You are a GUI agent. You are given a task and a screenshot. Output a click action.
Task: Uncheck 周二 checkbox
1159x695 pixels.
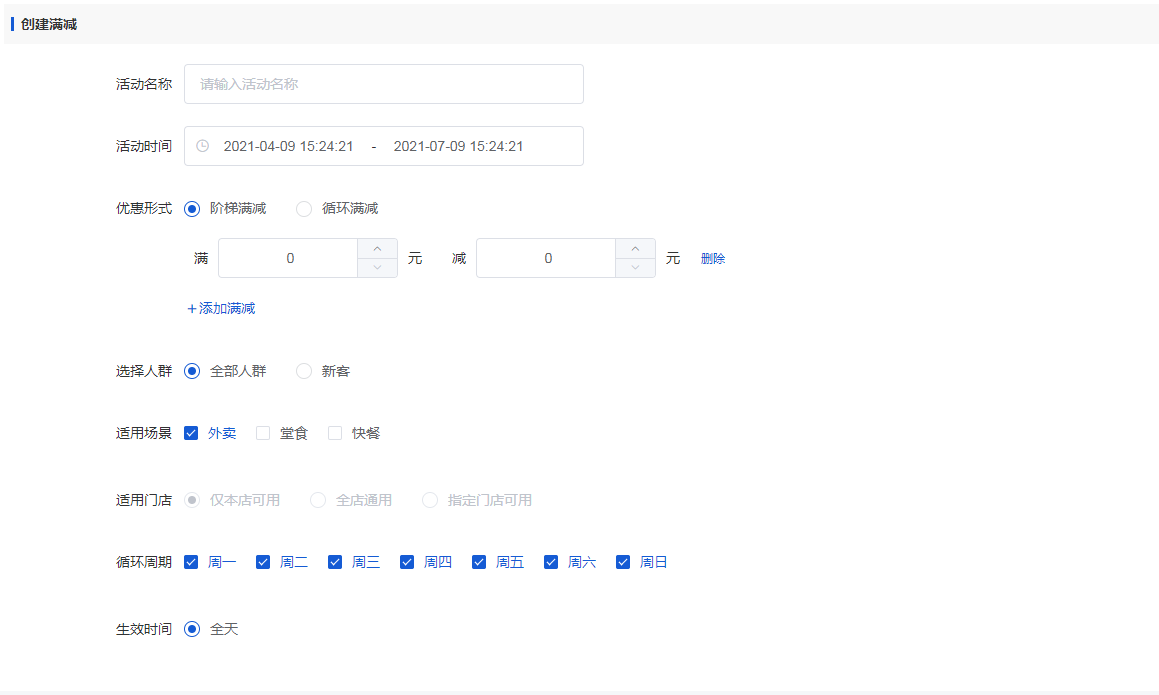pos(263,563)
